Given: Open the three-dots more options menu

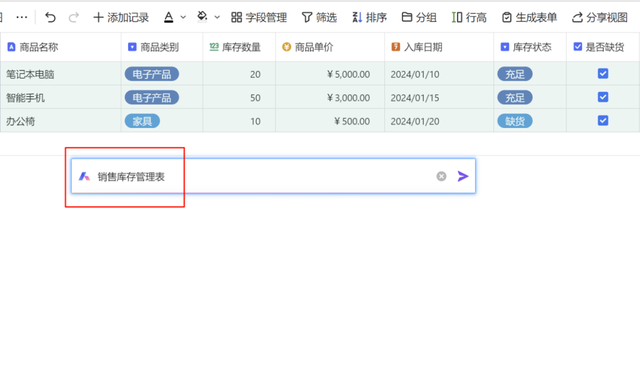Looking at the screenshot, I should 22,18.
